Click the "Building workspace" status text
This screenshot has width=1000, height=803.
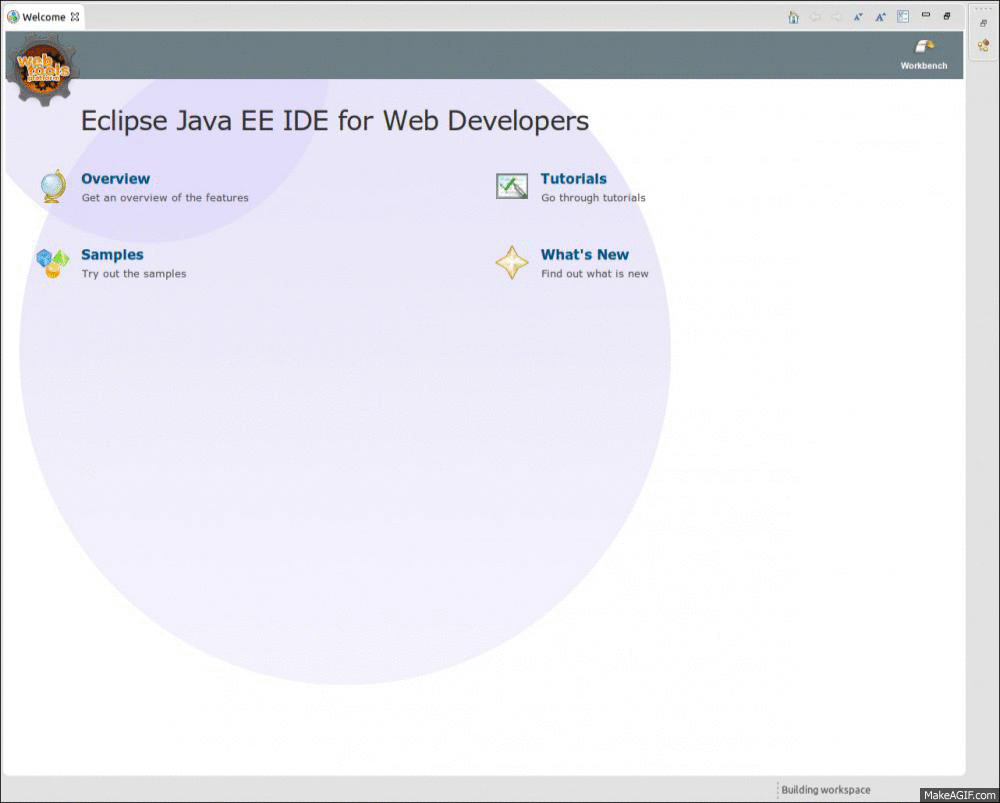tap(825, 790)
